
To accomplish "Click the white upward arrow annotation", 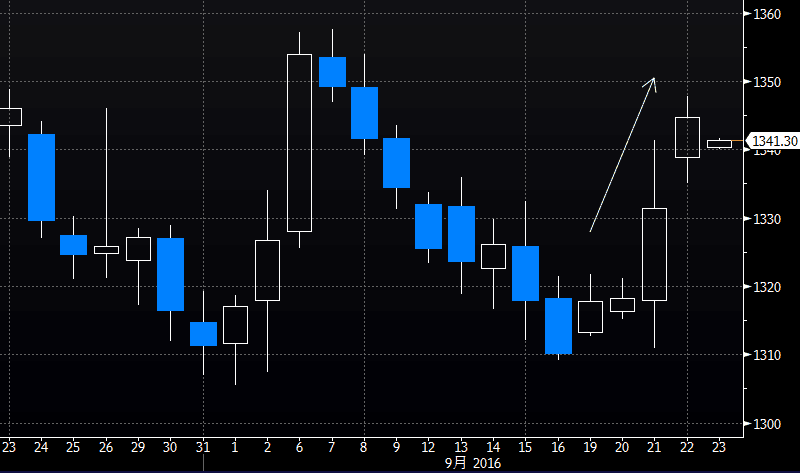I will 622,154.
